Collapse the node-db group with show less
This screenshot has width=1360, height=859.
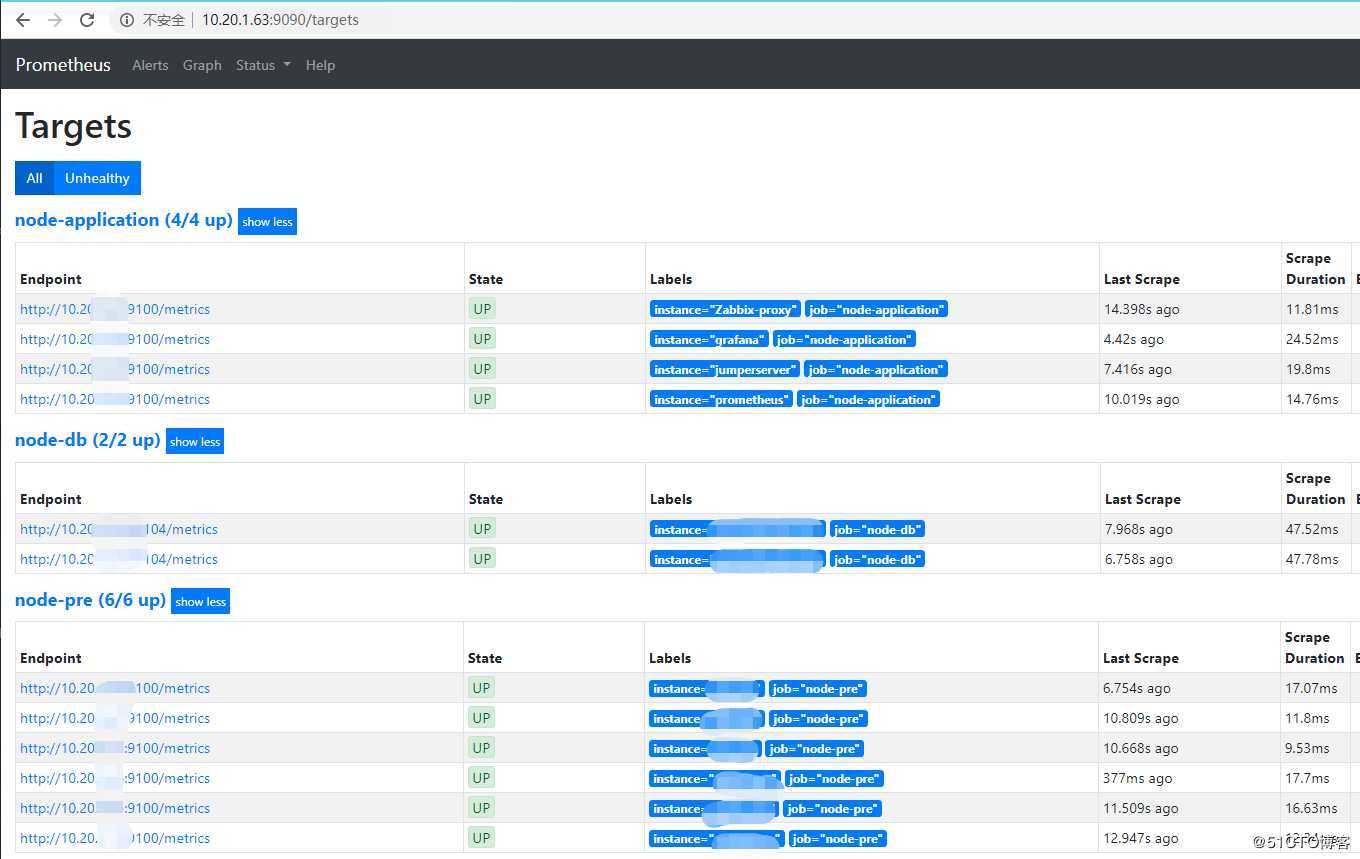pos(195,442)
